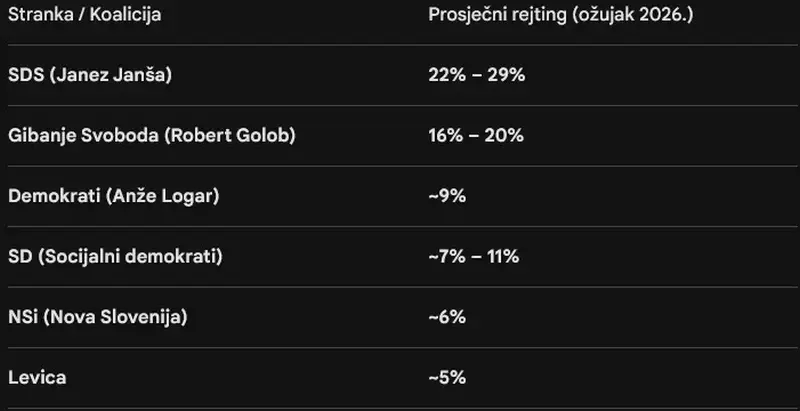Click the ~7% – 11% rating value

(473, 257)
